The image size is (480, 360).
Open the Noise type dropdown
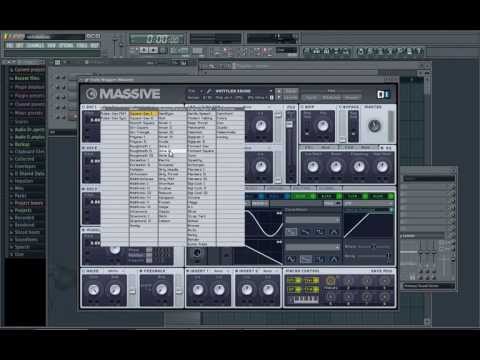click(x=115, y=271)
